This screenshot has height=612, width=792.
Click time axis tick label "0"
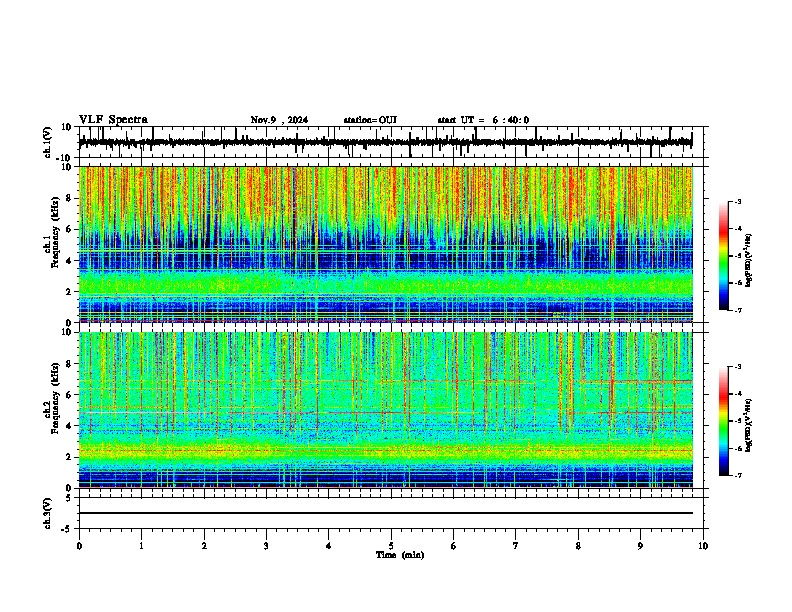(x=79, y=546)
